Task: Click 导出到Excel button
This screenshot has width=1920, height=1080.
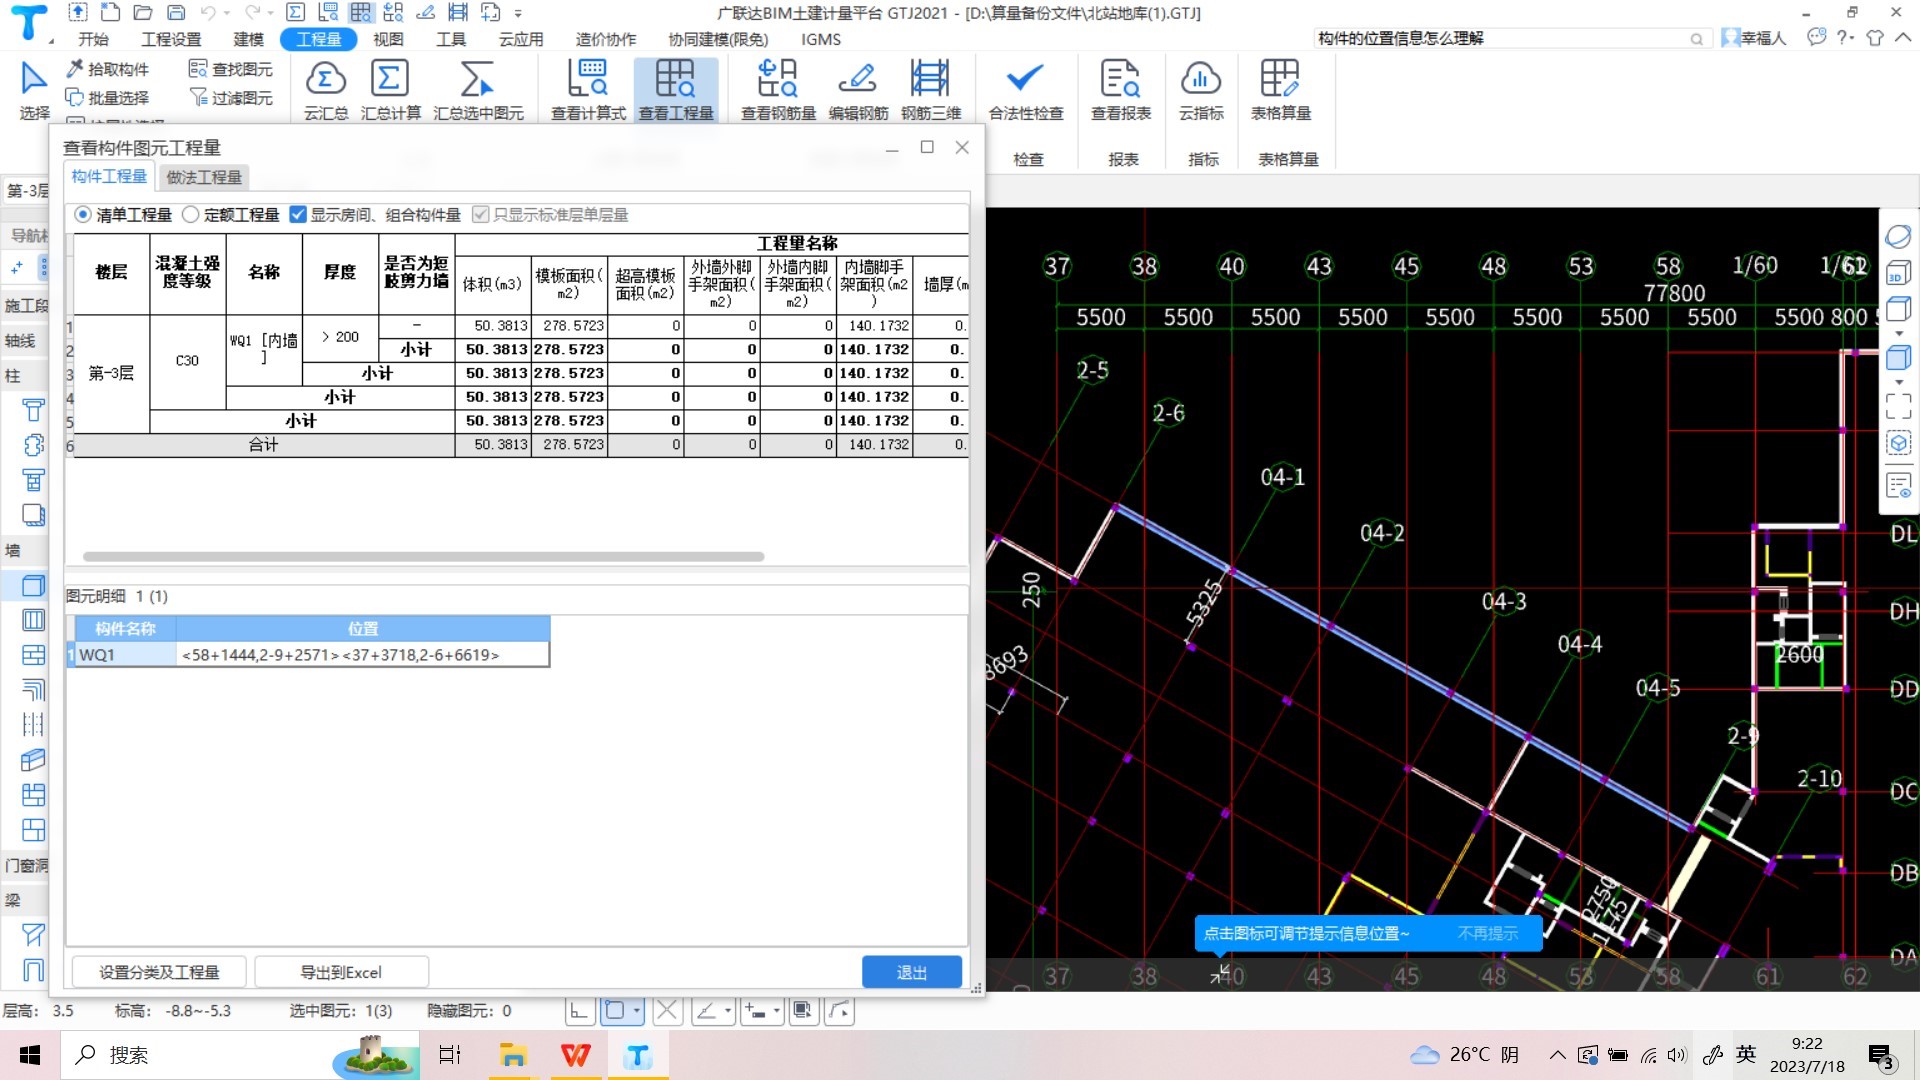Action: tap(341, 972)
